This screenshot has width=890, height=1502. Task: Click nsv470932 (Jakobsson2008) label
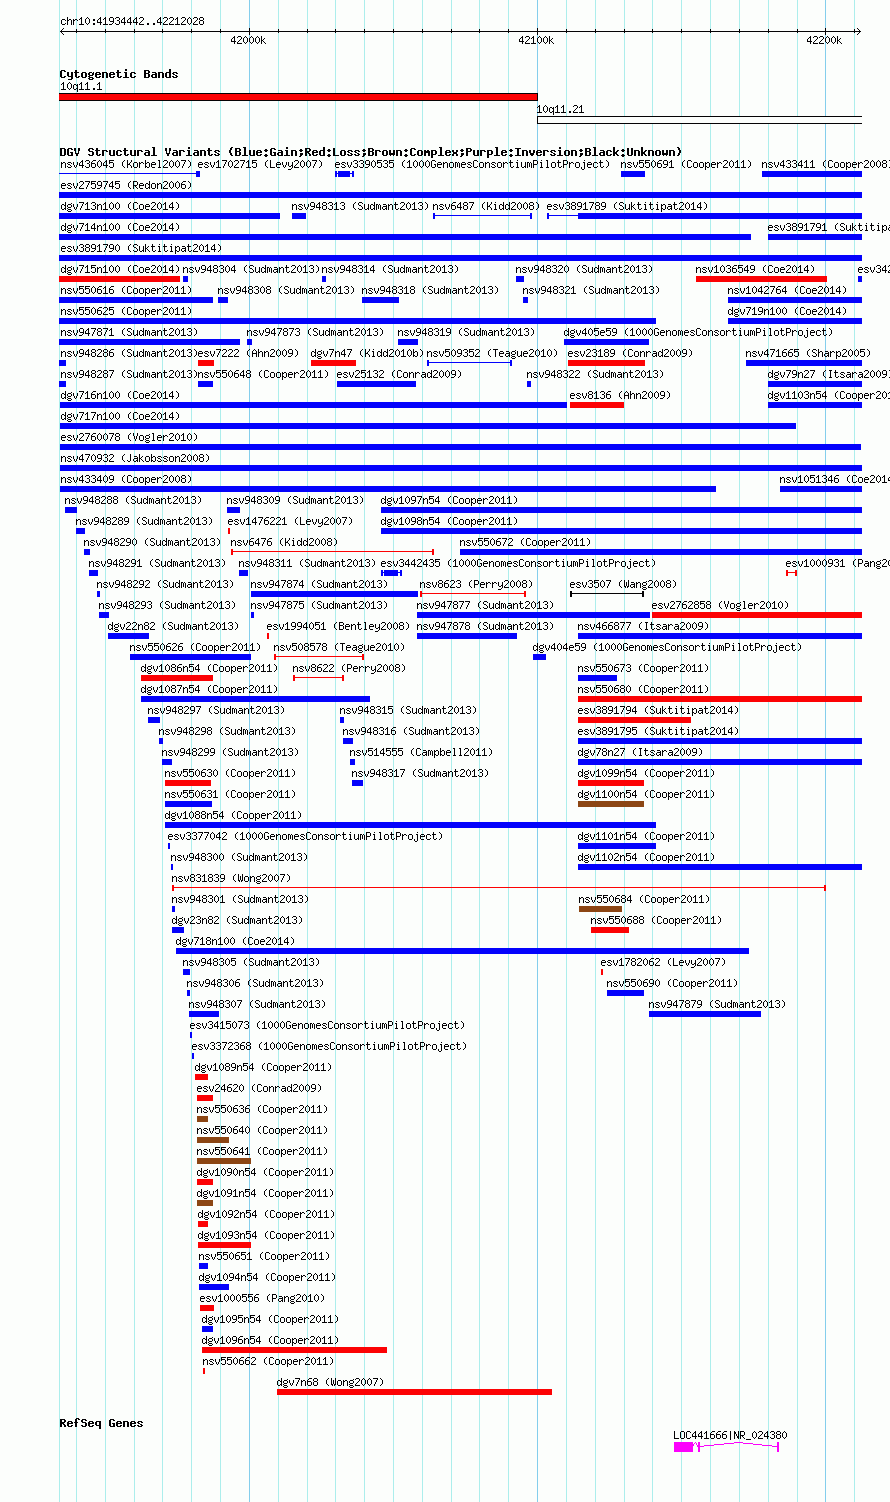point(135,458)
